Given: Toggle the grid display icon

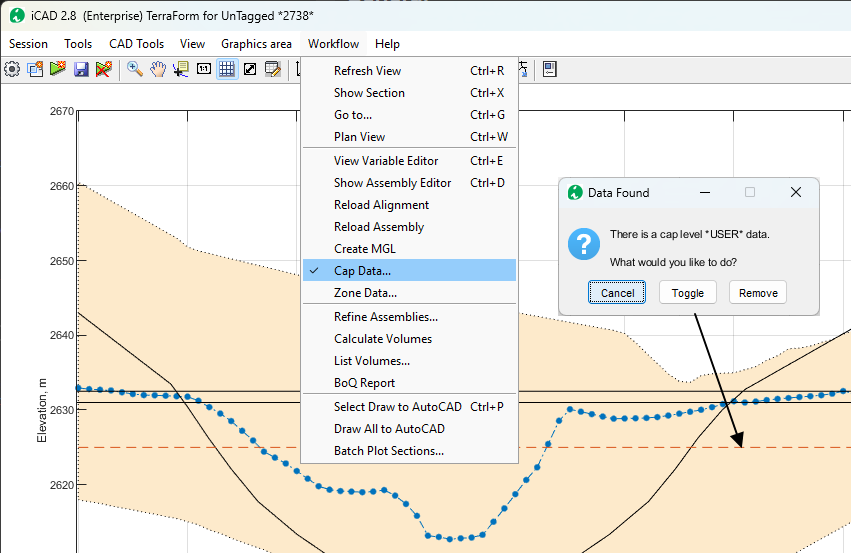Looking at the screenshot, I should (227, 70).
